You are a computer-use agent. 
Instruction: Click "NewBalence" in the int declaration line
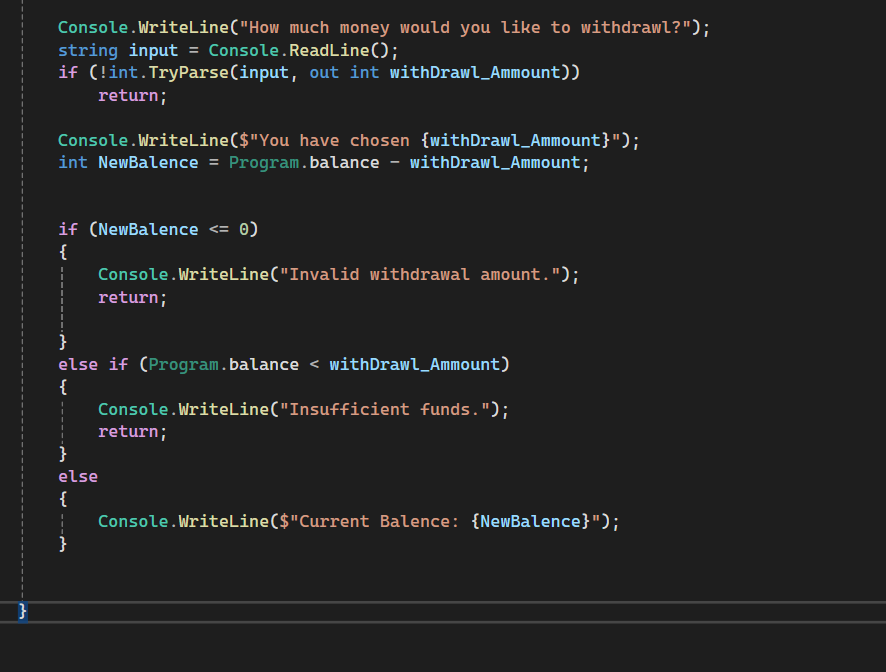148,163
